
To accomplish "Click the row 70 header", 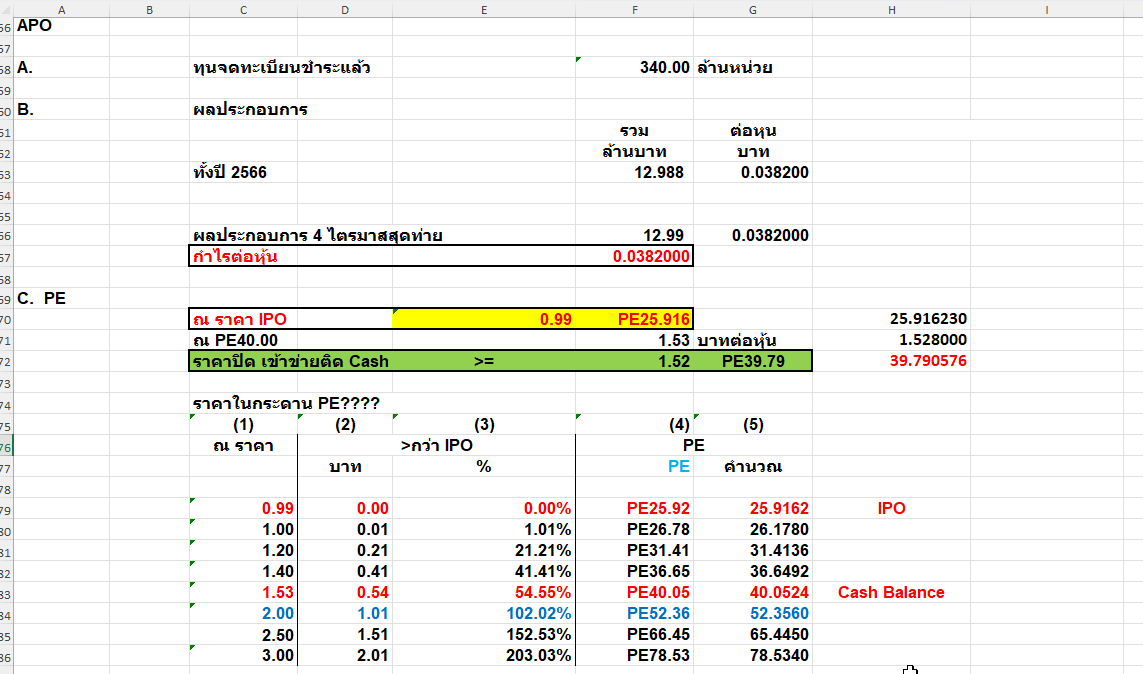I will click(x=7, y=320).
